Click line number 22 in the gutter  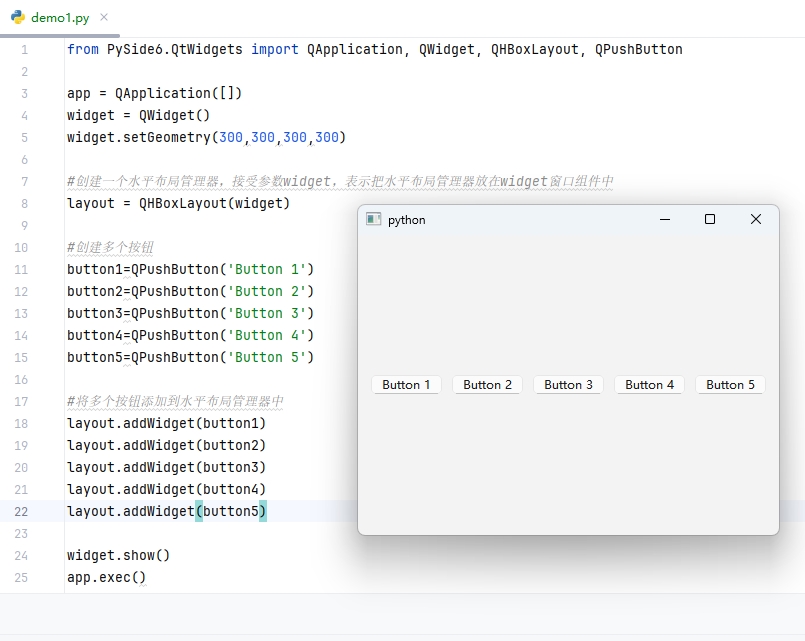[x=21, y=511]
